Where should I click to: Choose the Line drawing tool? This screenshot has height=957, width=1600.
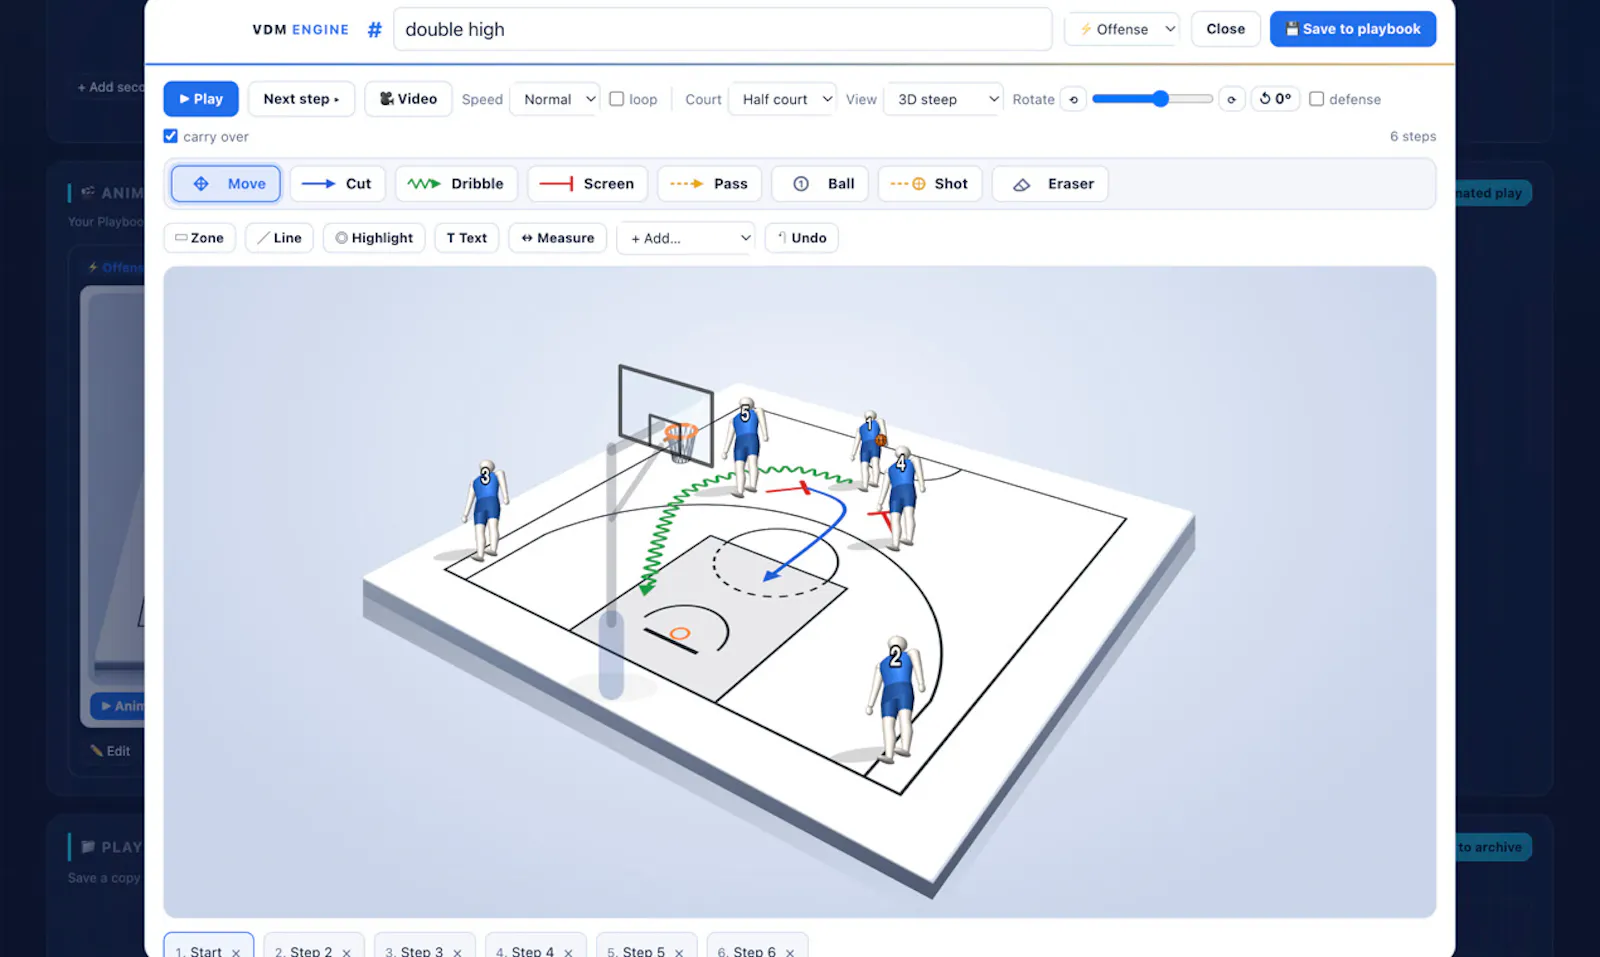coord(280,238)
